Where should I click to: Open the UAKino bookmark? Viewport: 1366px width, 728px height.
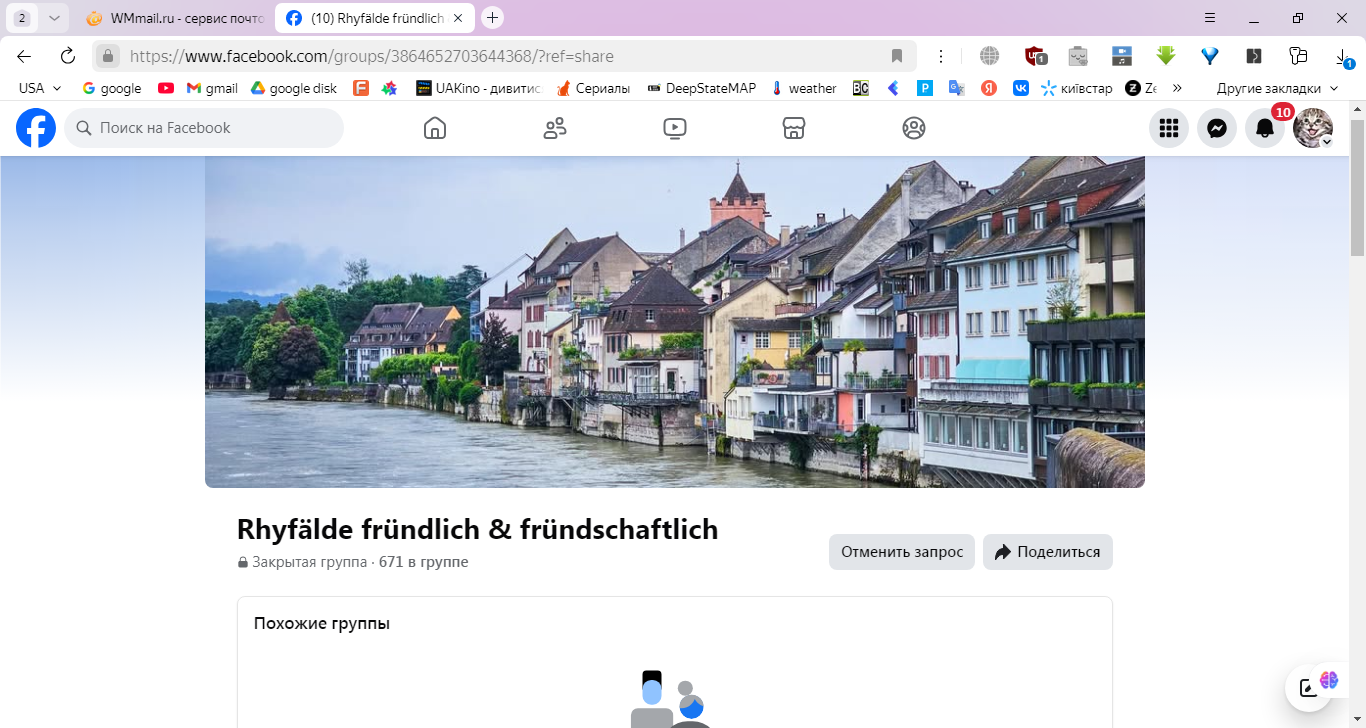(x=478, y=88)
